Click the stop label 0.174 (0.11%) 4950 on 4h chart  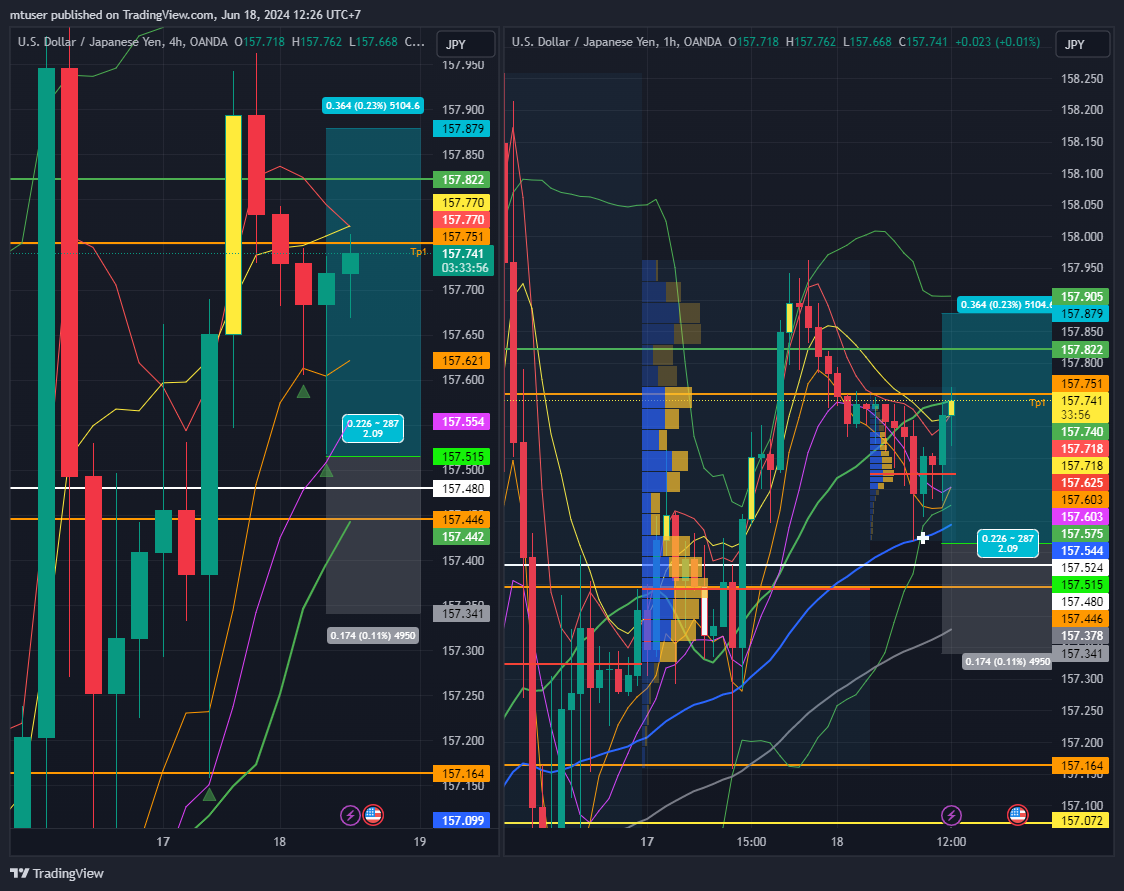pos(373,636)
